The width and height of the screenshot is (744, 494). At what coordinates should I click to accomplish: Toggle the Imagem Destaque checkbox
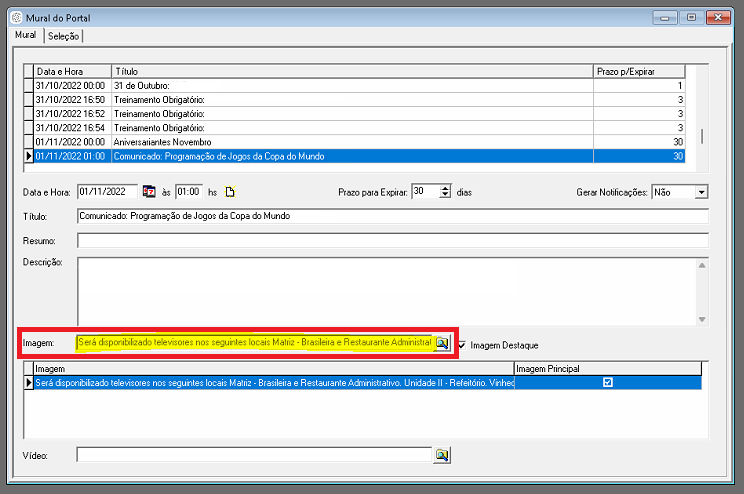[x=462, y=345]
